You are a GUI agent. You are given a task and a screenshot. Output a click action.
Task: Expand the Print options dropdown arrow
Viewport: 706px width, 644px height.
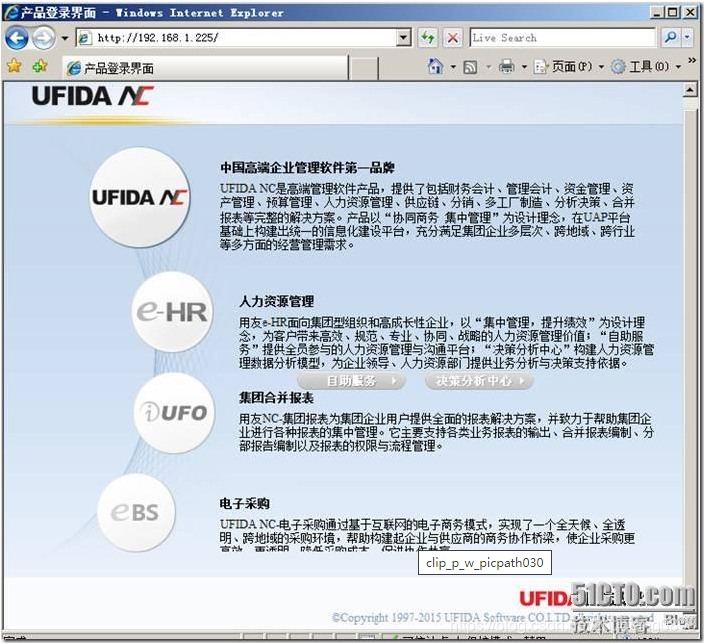[x=525, y=67]
